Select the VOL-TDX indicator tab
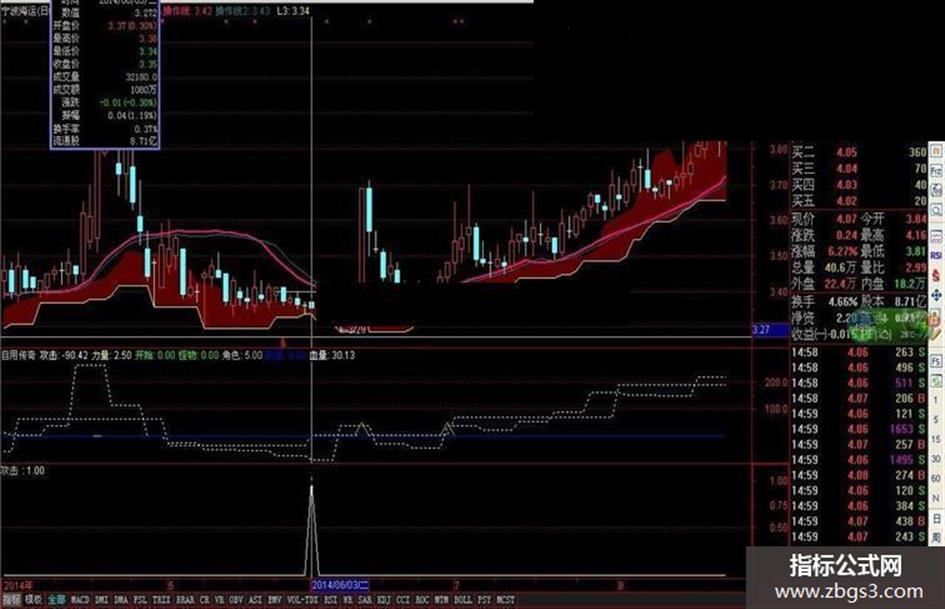Image resolution: width=945 pixels, height=609 pixels. point(303,599)
